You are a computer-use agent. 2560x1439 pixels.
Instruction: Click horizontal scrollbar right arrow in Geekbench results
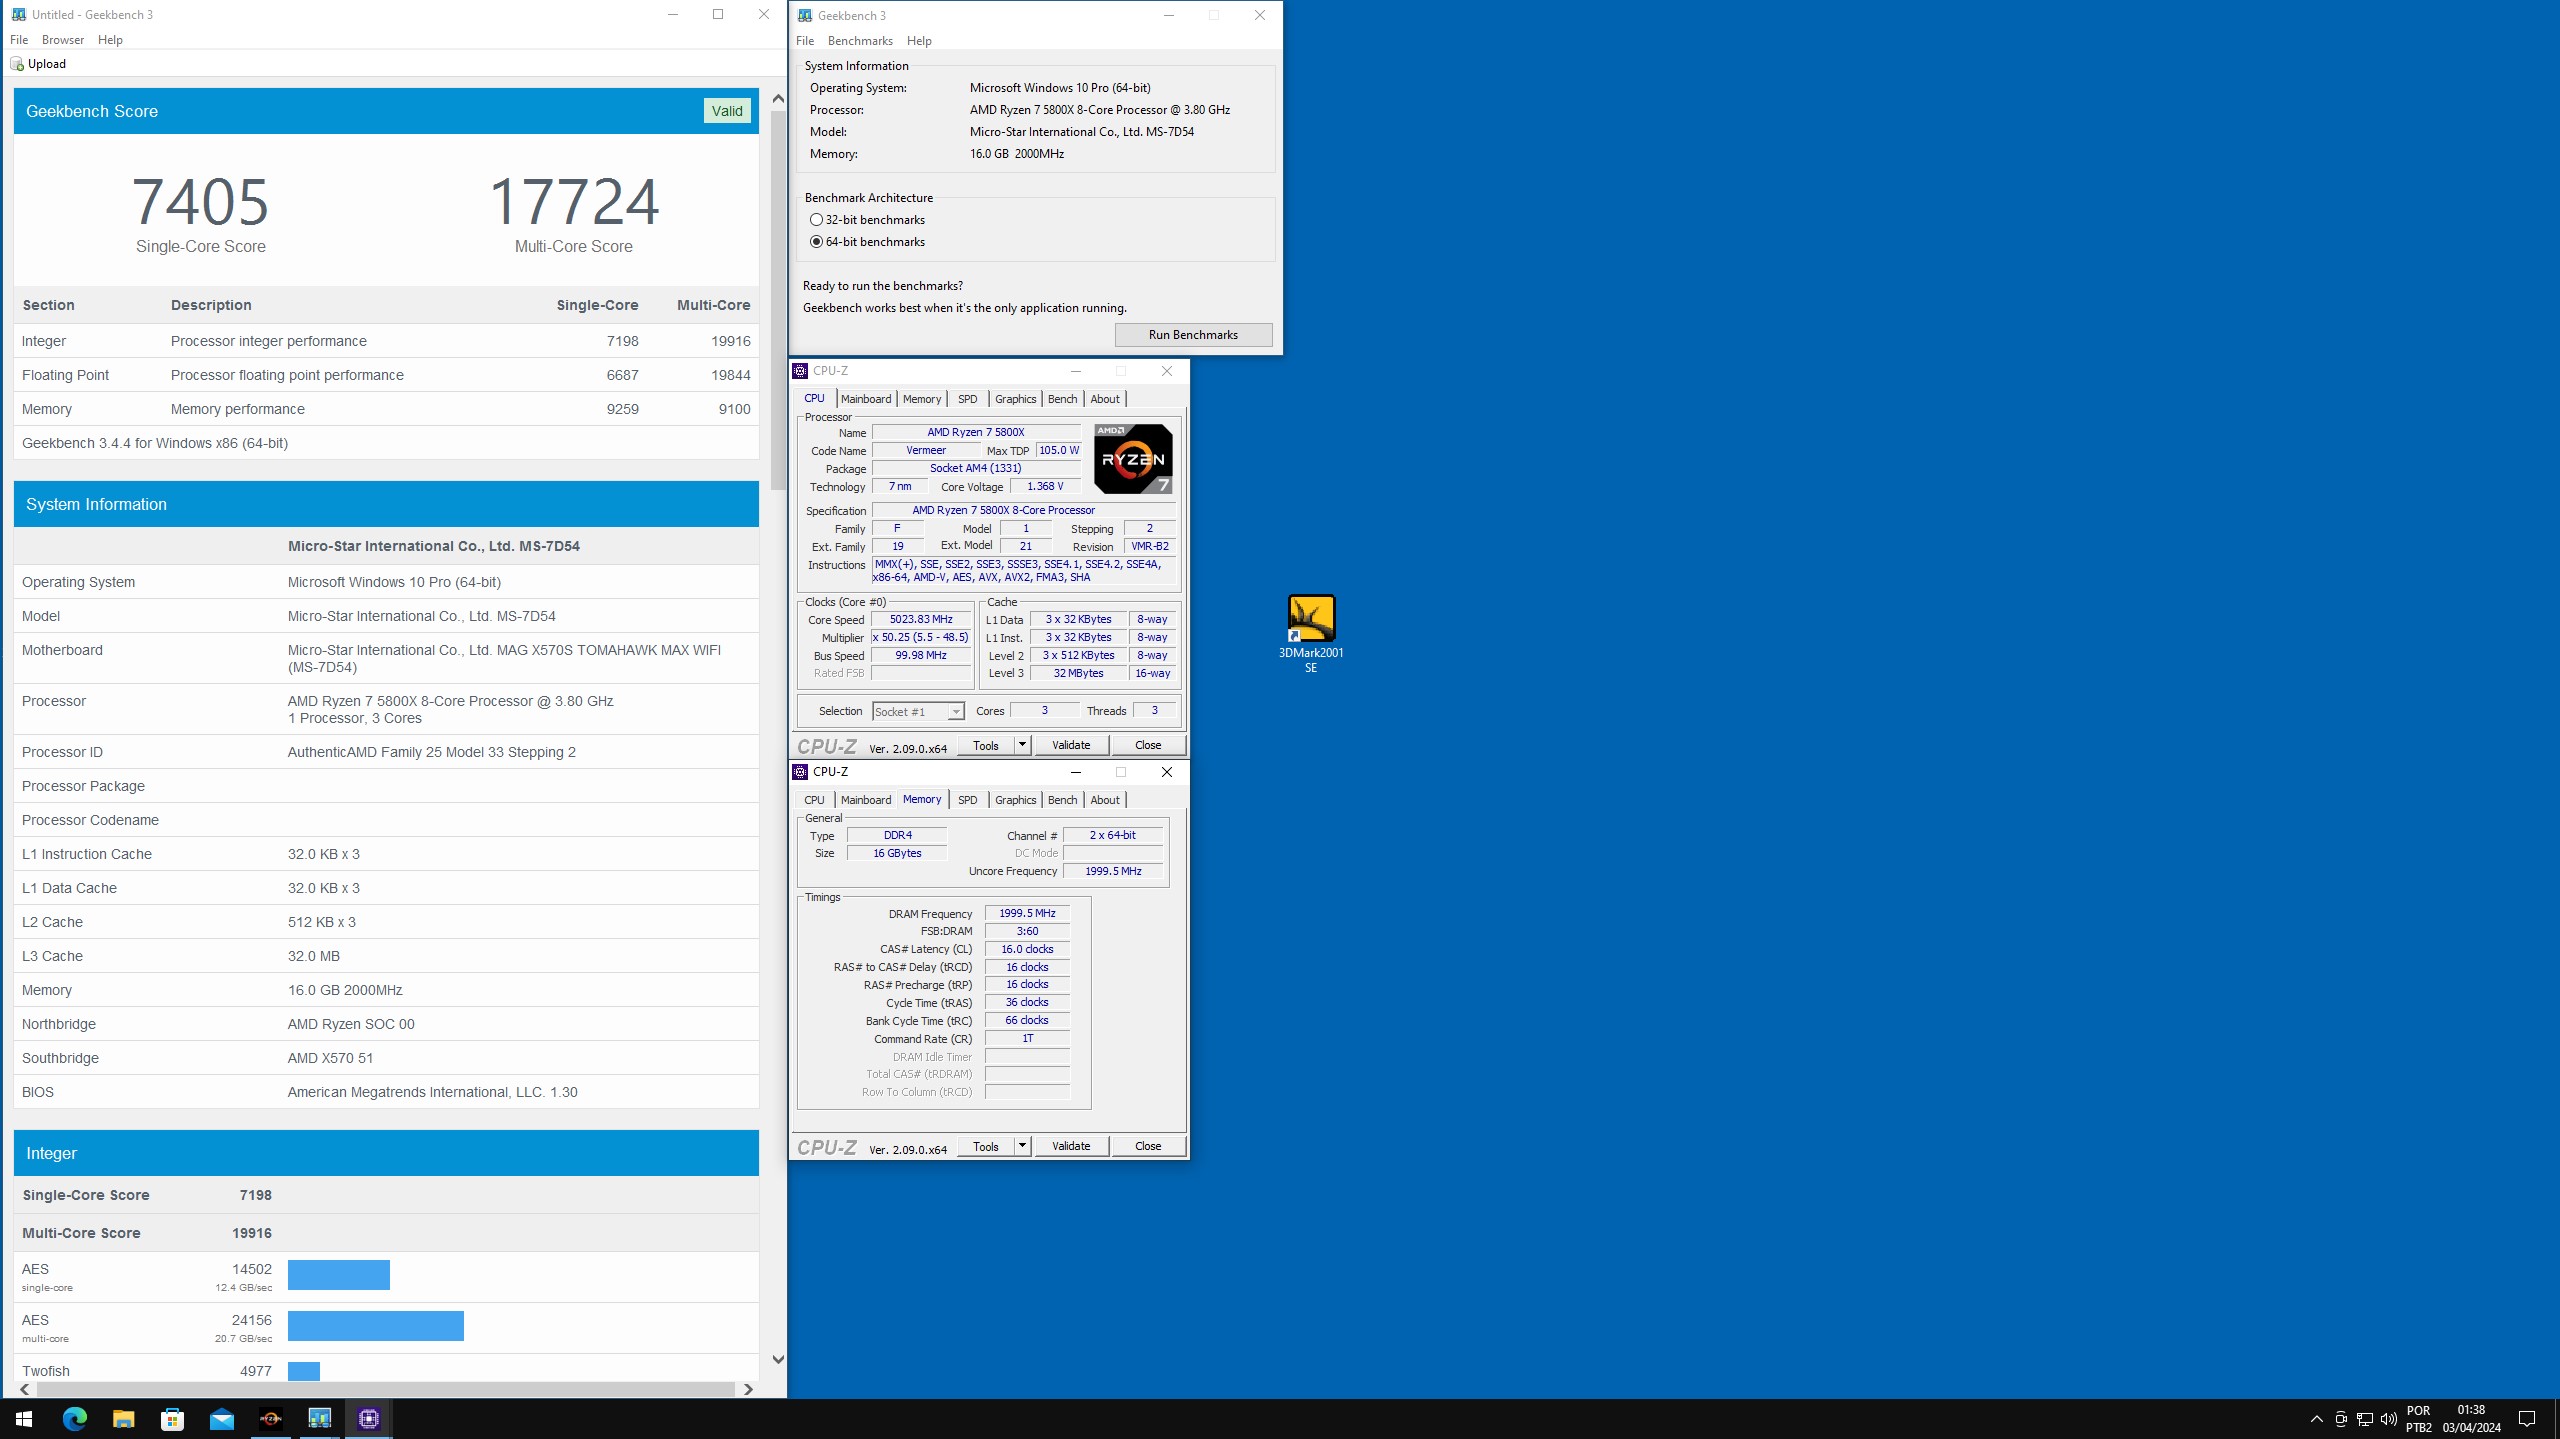click(x=748, y=1389)
